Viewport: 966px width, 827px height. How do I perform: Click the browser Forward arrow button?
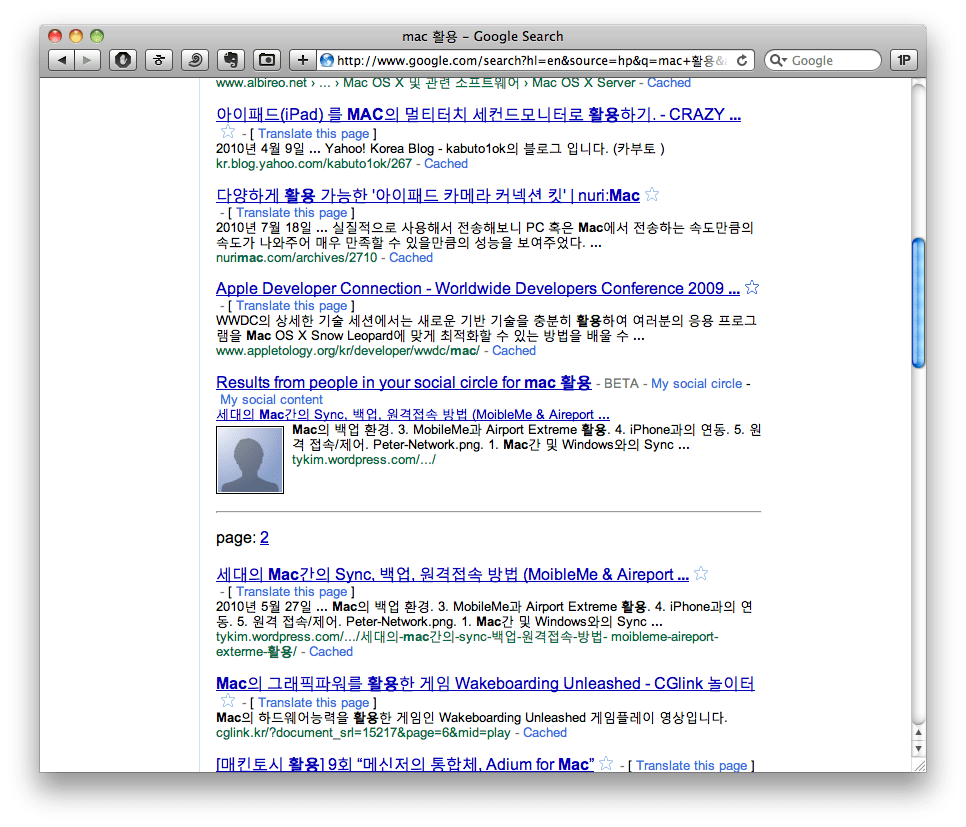tap(87, 60)
